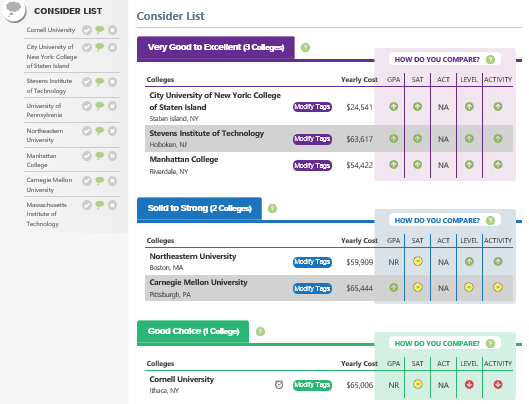Open comment bubble for Cornell University in sidebar
529x404 pixels.
pos(100,30)
